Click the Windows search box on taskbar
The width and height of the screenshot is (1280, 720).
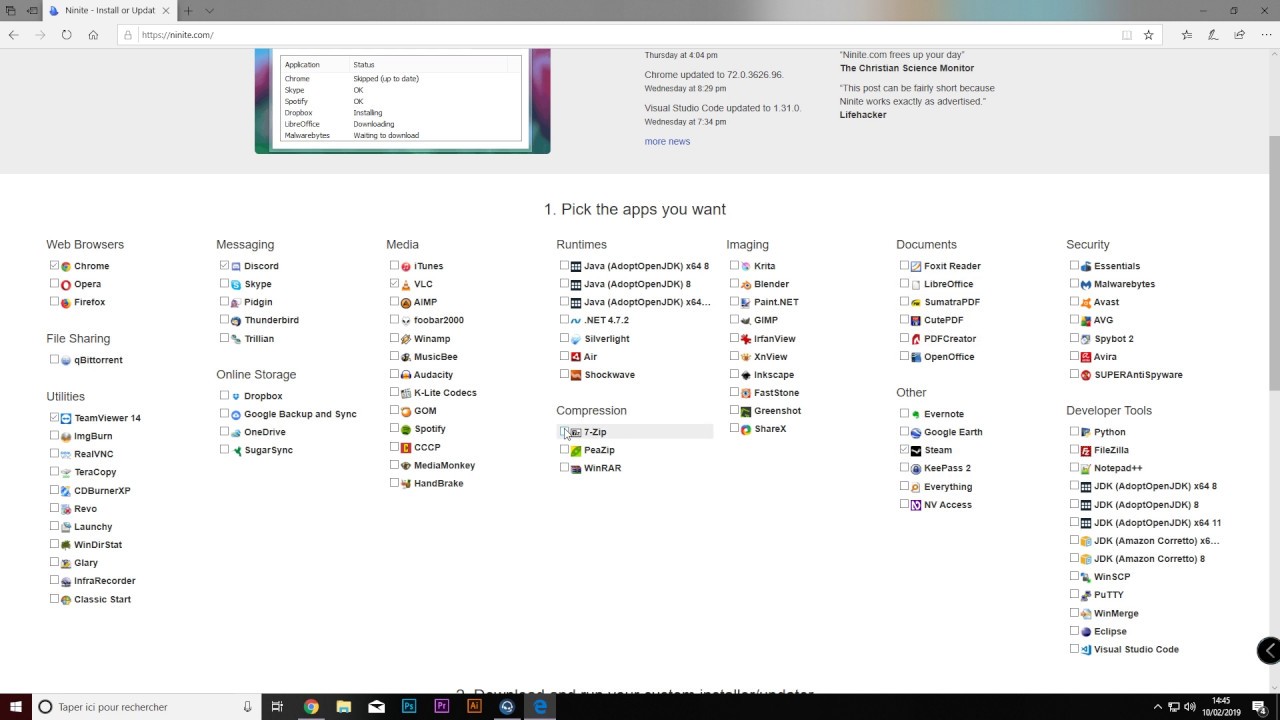coord(146,706)
